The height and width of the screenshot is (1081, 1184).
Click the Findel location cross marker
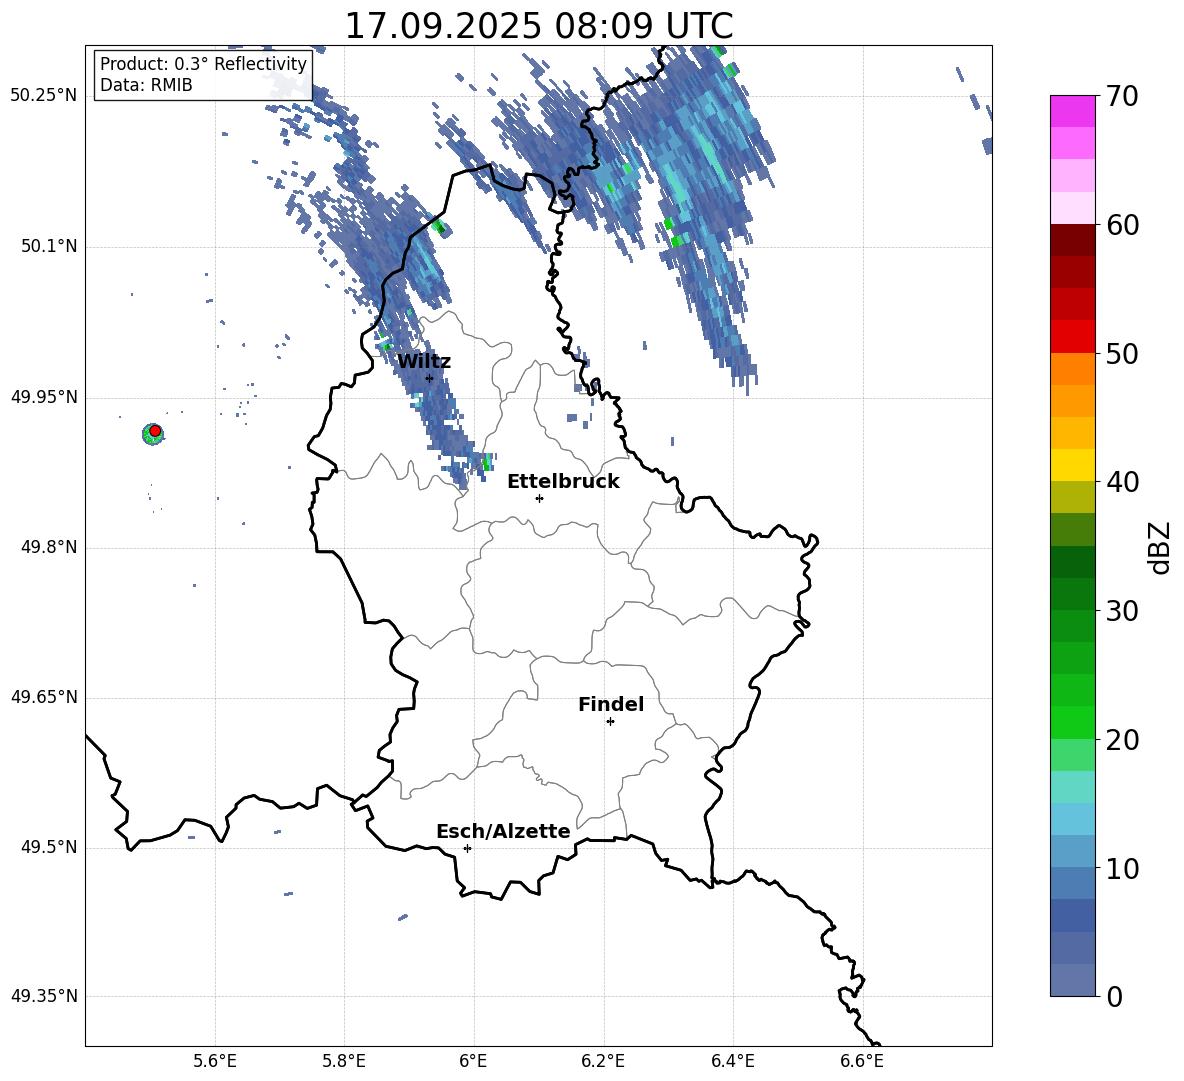tap(610, 722)
